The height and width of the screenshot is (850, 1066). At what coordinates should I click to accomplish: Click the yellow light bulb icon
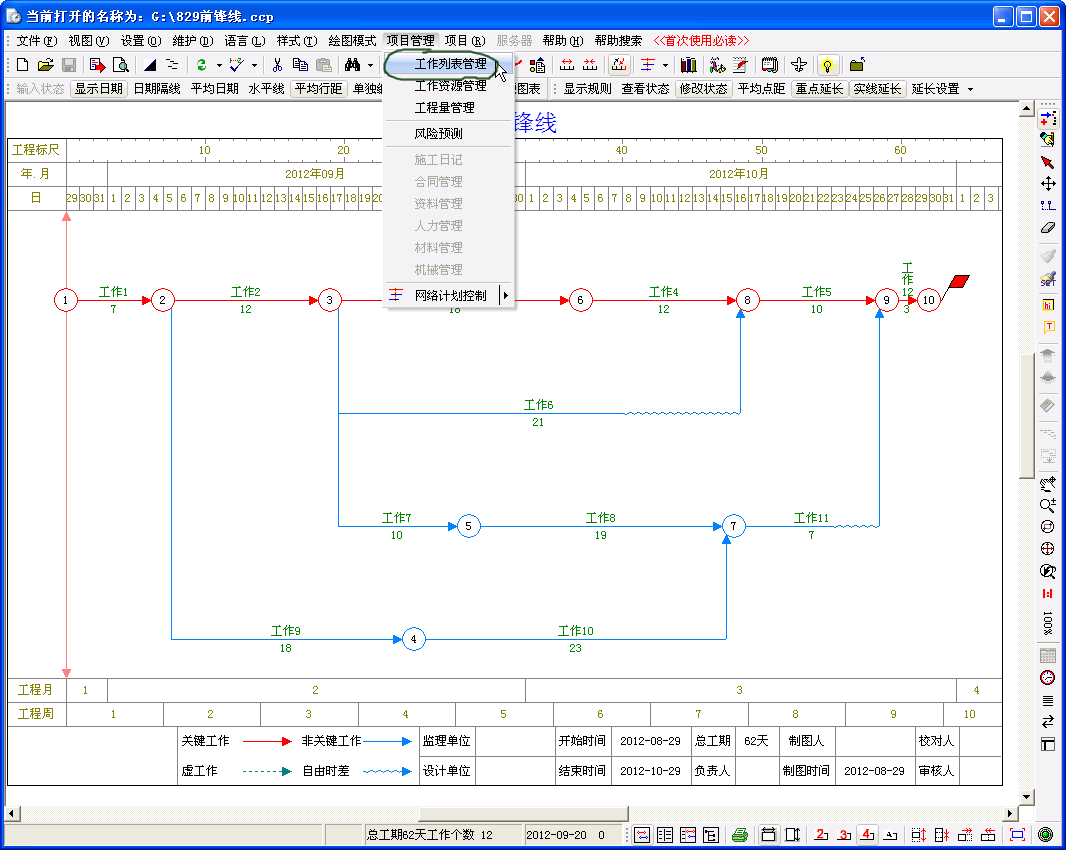coord(827,65)
